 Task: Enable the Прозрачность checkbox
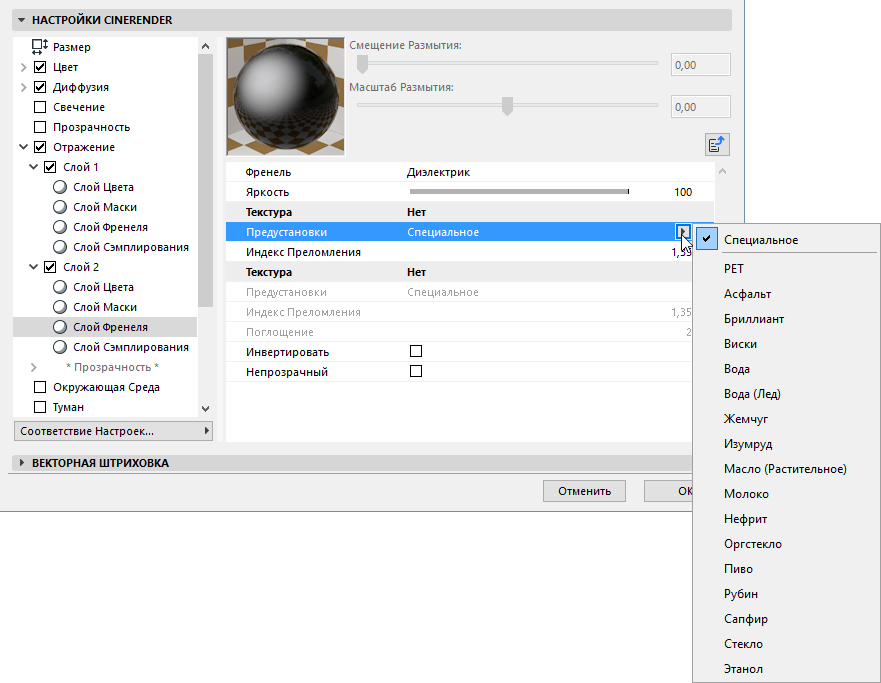(40, 127)
